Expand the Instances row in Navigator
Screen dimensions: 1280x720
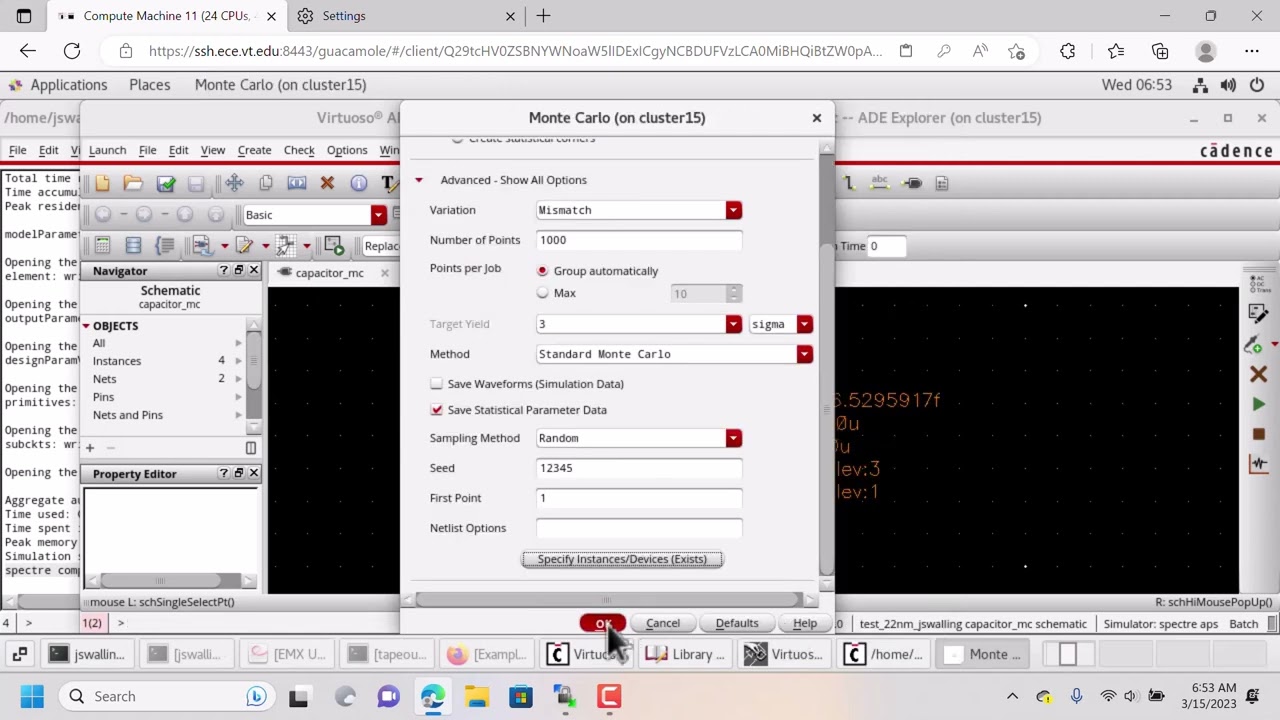238,361
